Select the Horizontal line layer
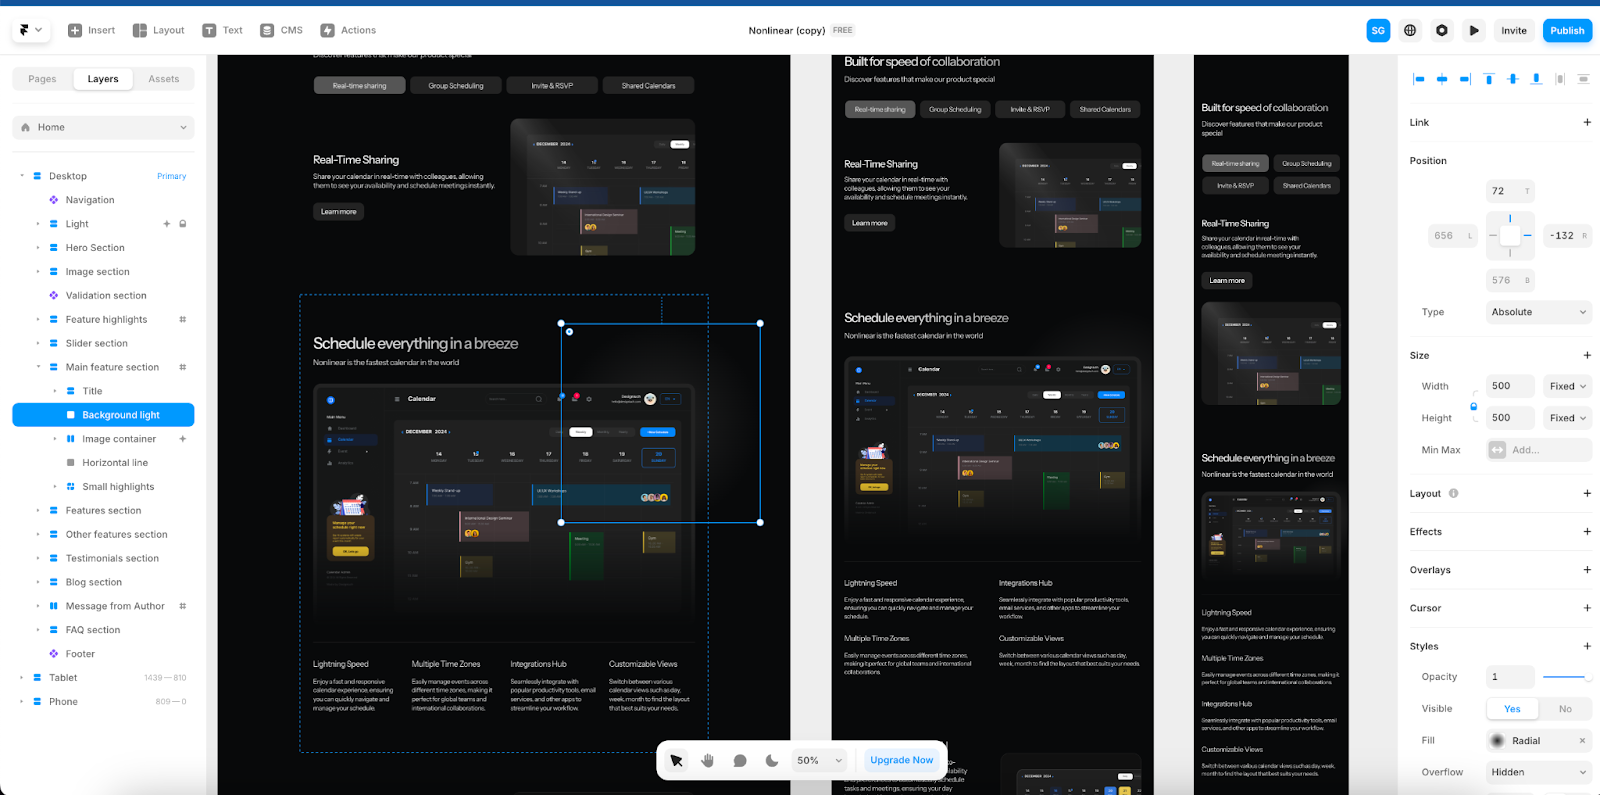This screenshot has height=795, width=1600. [115, 463]
